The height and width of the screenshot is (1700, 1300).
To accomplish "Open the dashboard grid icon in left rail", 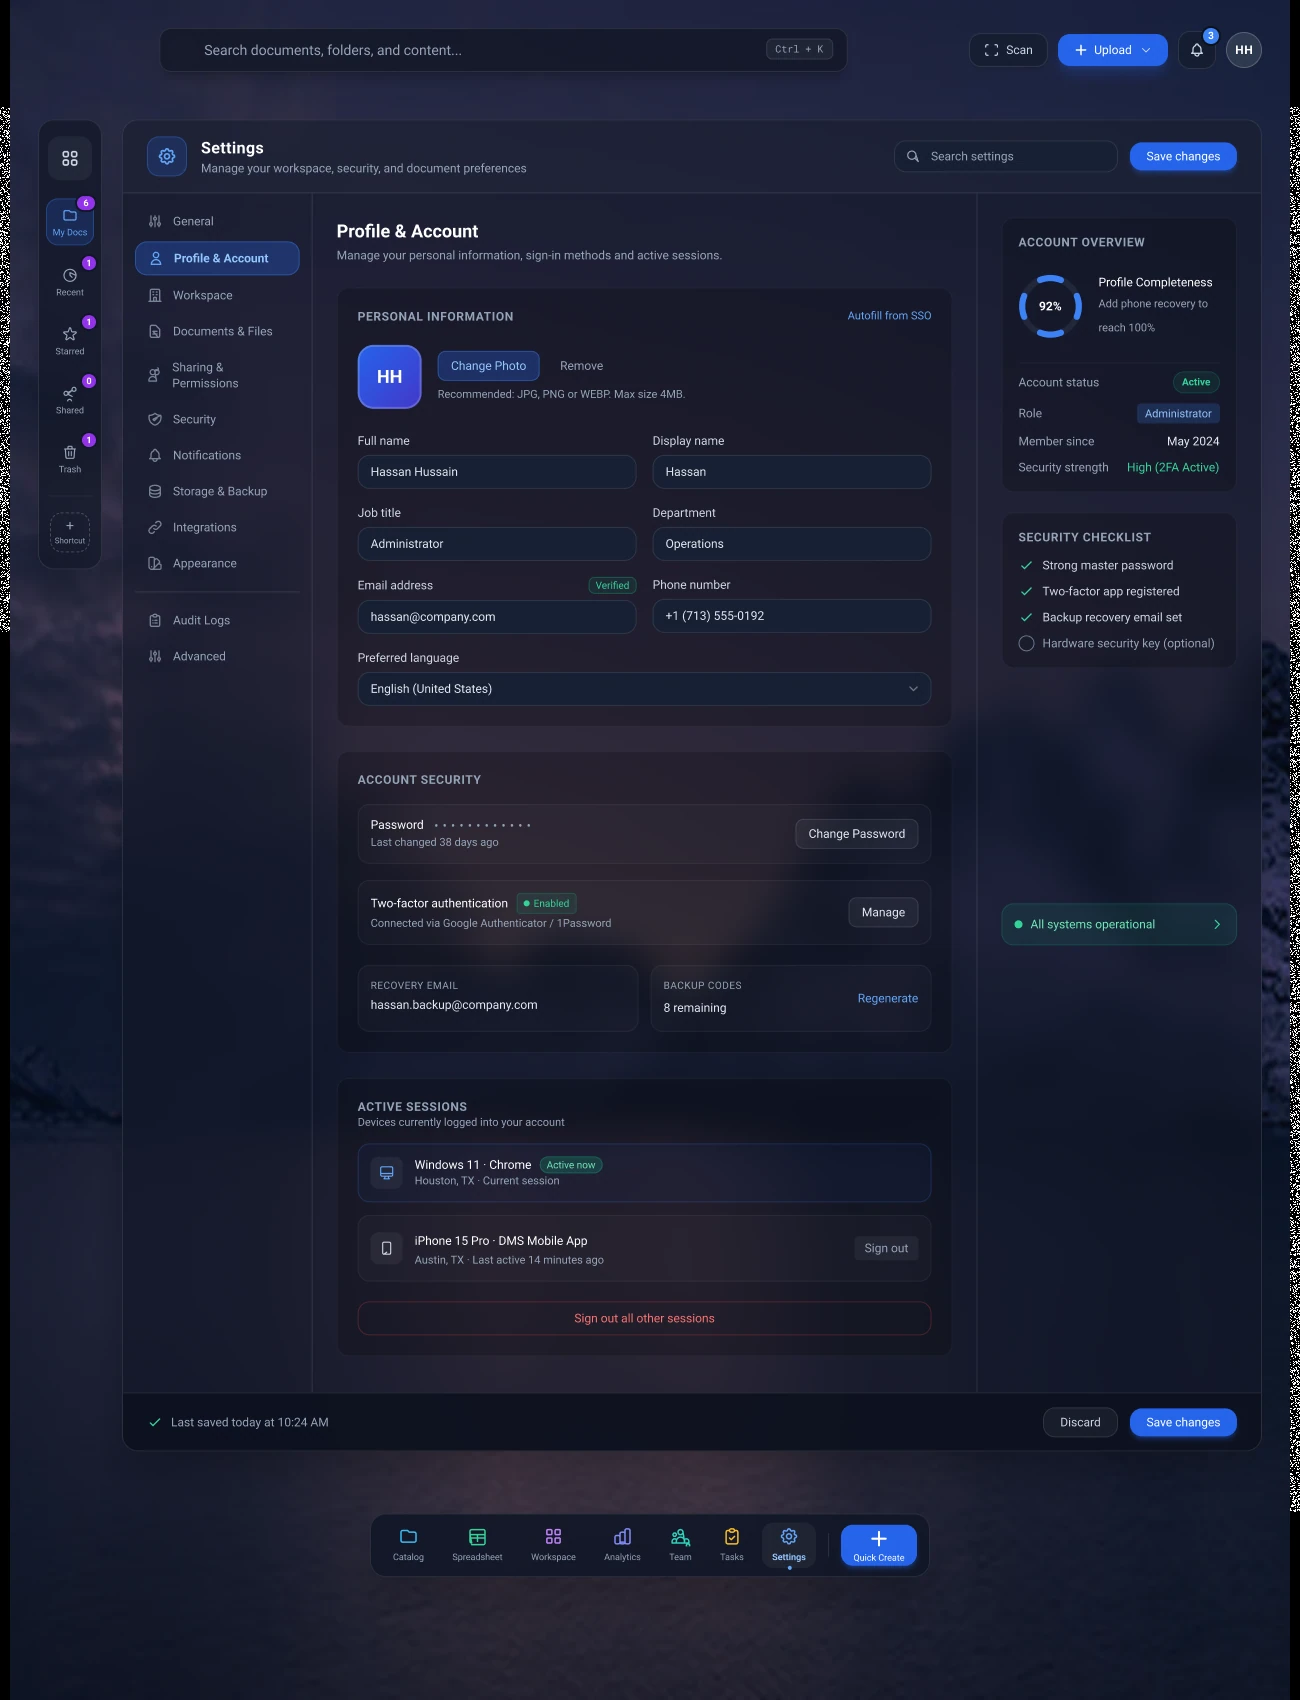I will point(70,158).
